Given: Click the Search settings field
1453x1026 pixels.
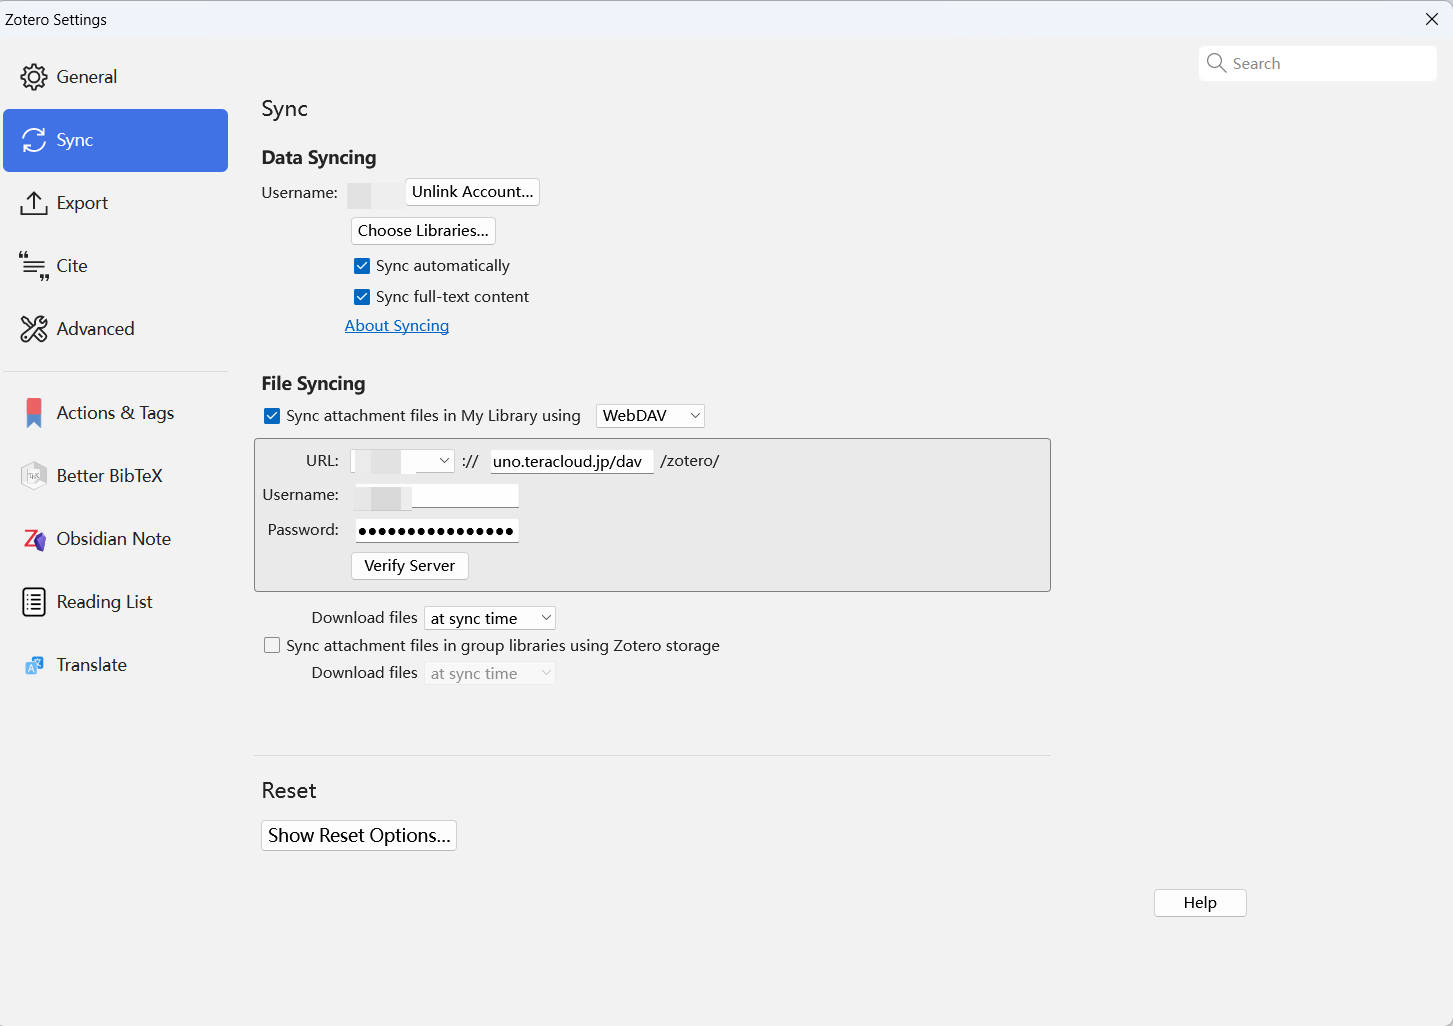Looking at the screenshot, I should 1318,63.
